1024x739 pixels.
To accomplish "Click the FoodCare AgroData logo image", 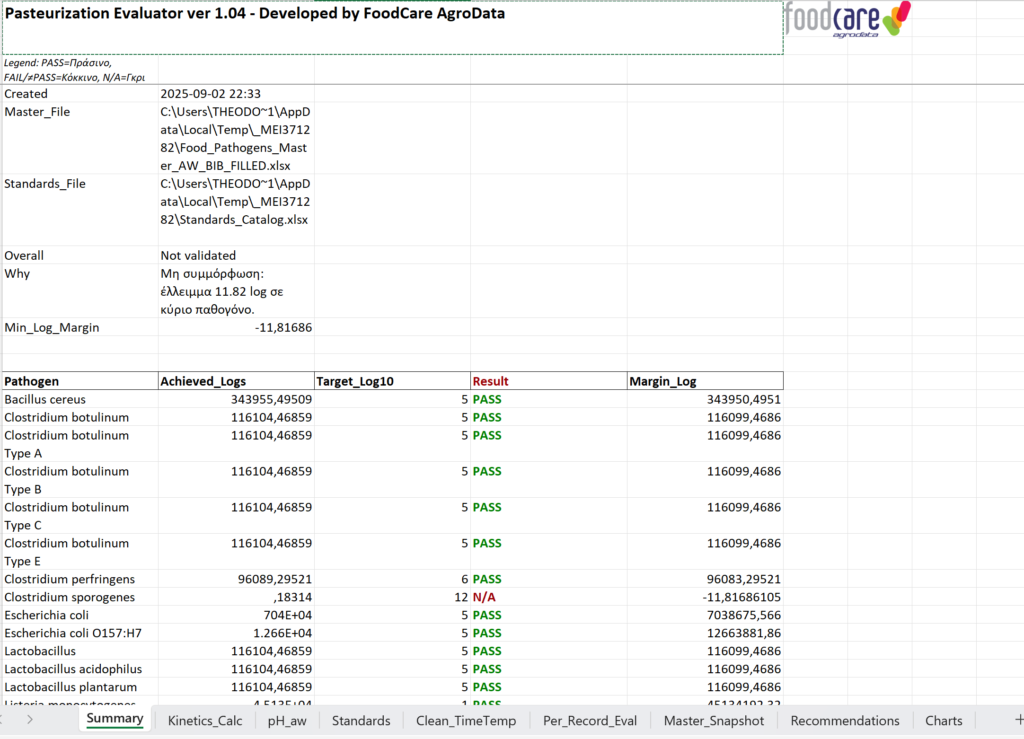I will point(847,20).
